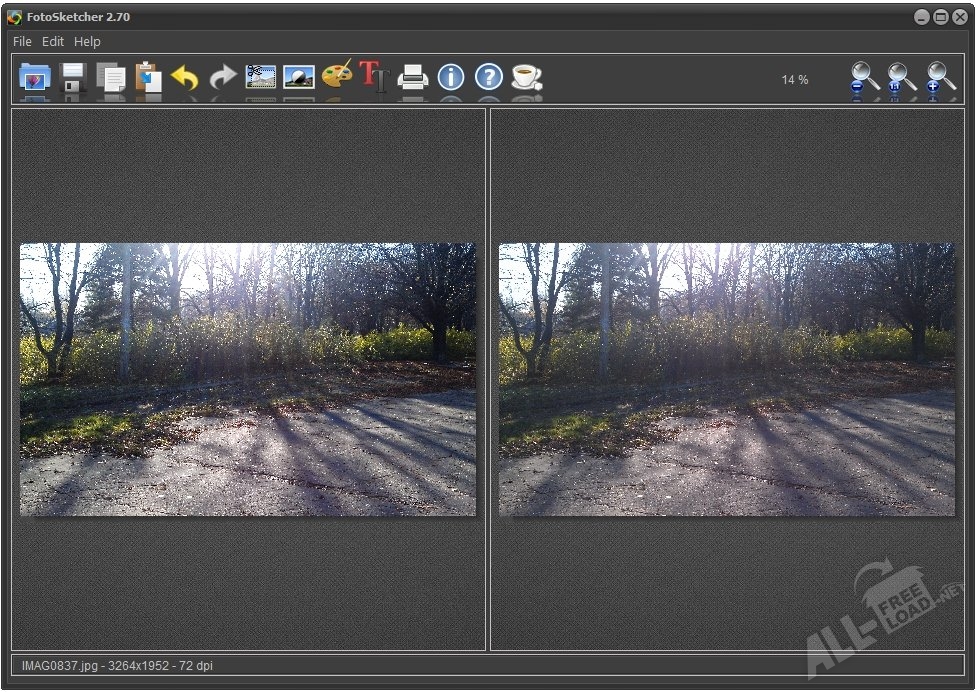
Task: Add text using the red T icon
Action: pyautogui.click(x=374, y=77)
